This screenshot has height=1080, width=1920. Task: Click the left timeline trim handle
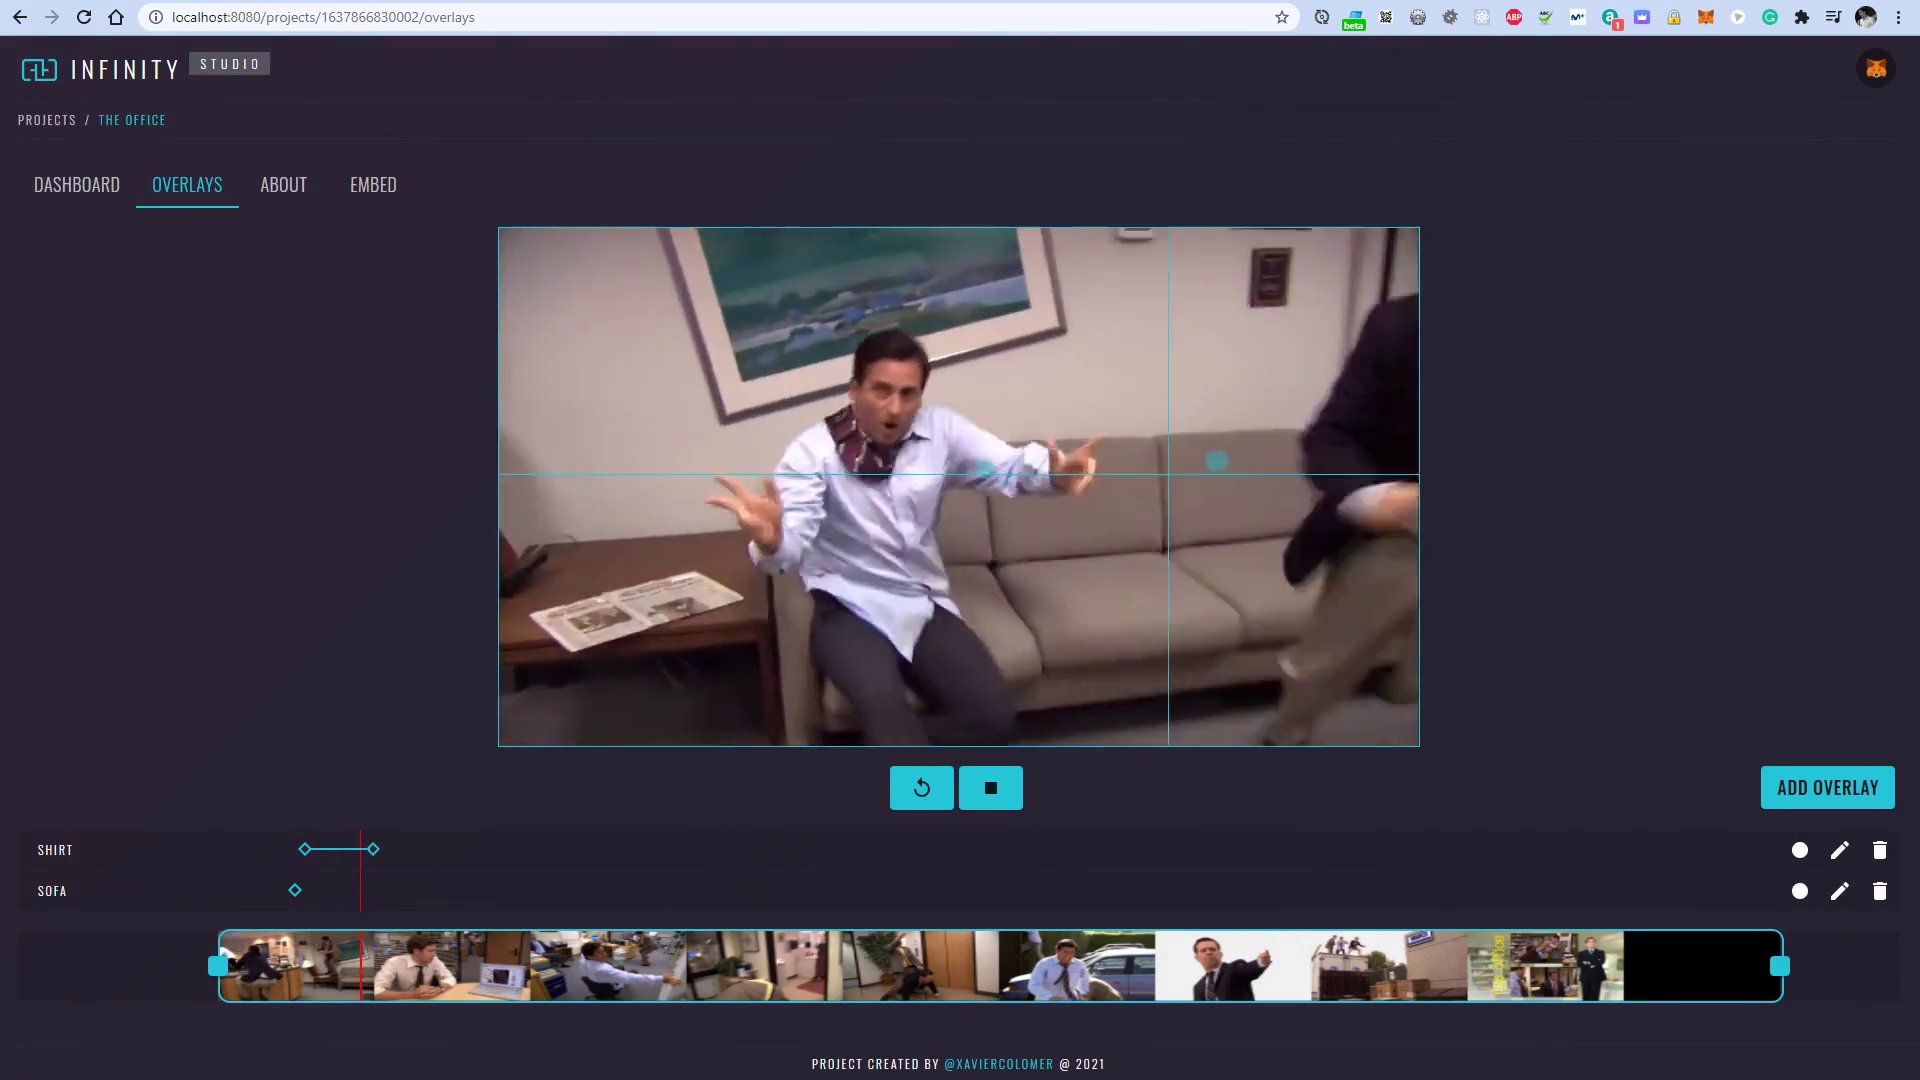point(217,966)
